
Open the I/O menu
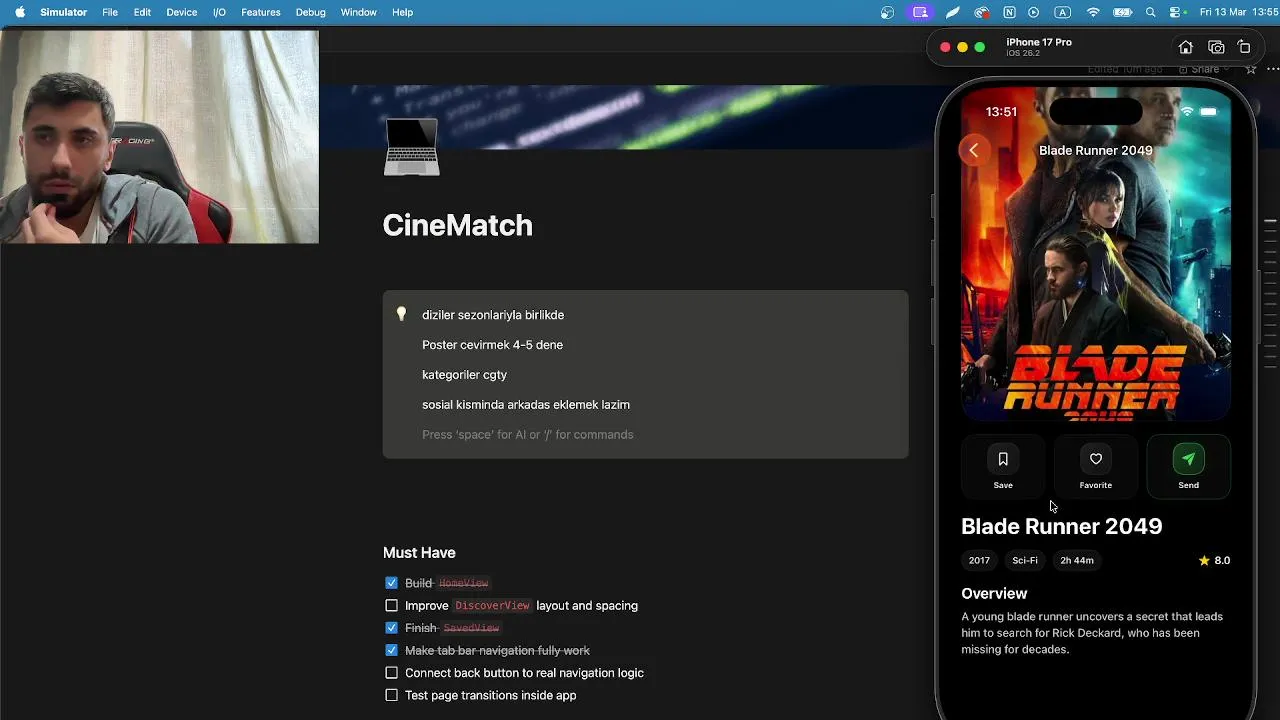point(219,12)
